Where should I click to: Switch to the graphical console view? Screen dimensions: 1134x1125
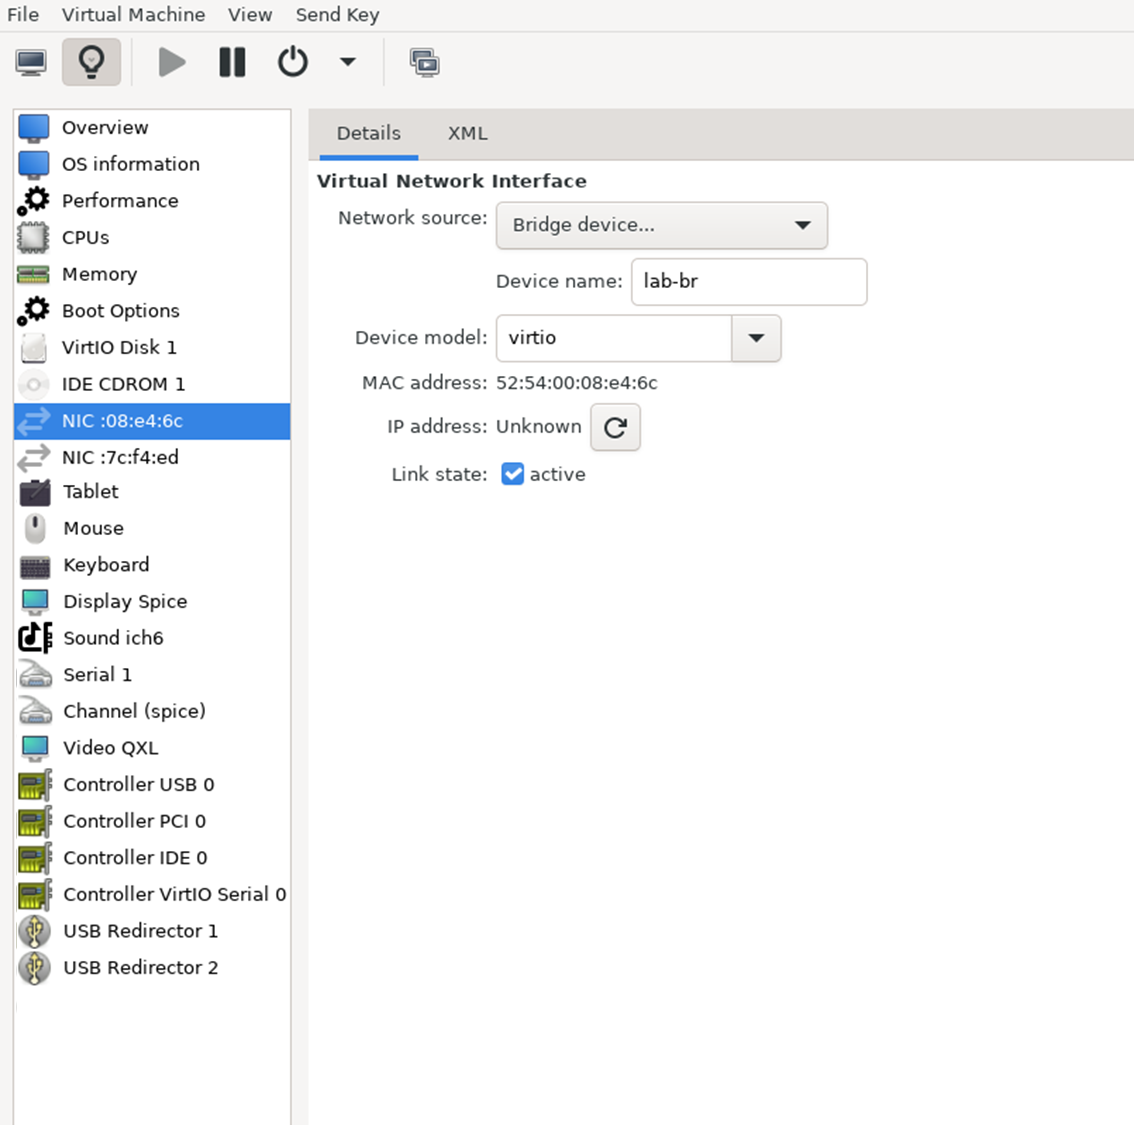click(x=31, y=61)
